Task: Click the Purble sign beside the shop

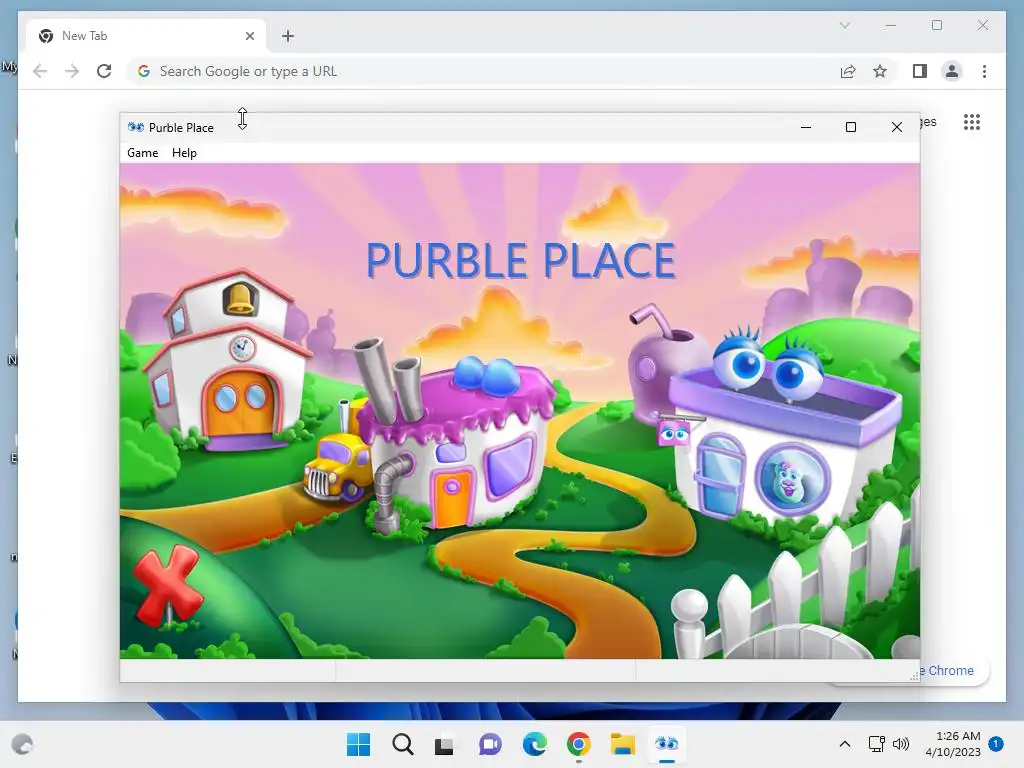Action: click(673, 432)
